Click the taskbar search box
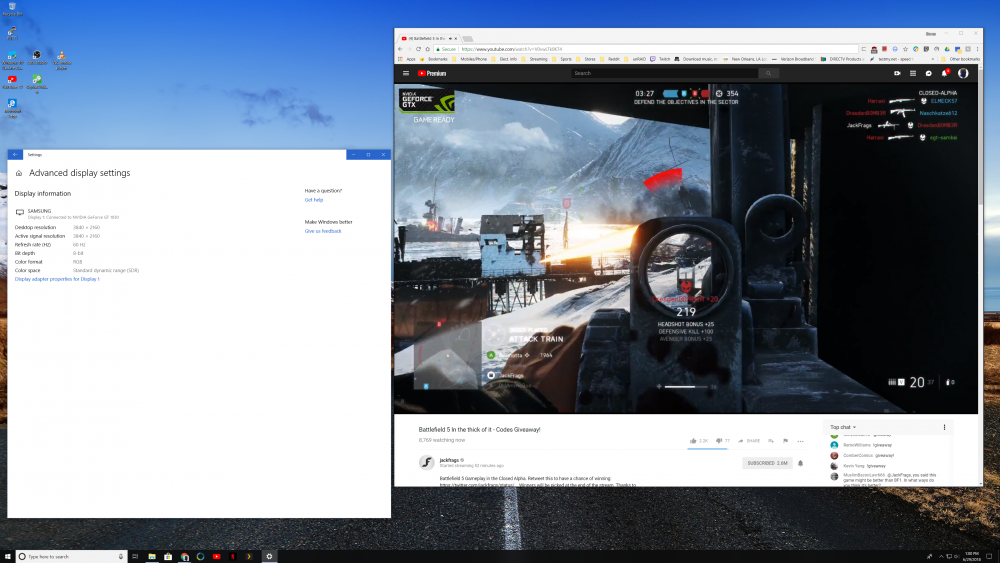The height and width of the screenshot is (563, 1000). 71,557
